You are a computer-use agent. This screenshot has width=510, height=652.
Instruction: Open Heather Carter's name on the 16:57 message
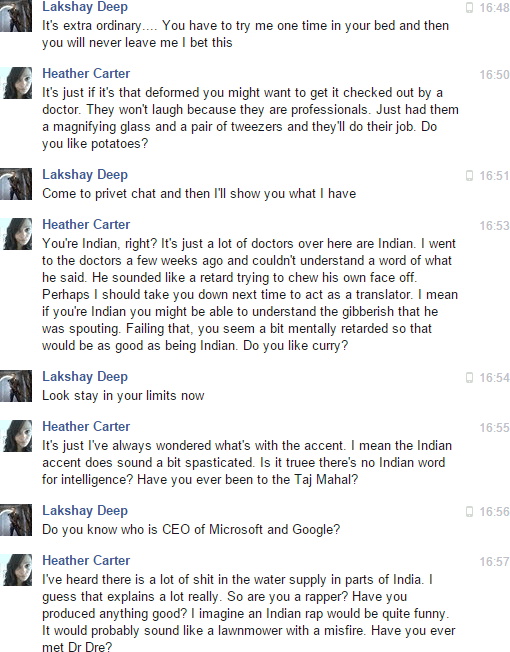click(86, 561)
